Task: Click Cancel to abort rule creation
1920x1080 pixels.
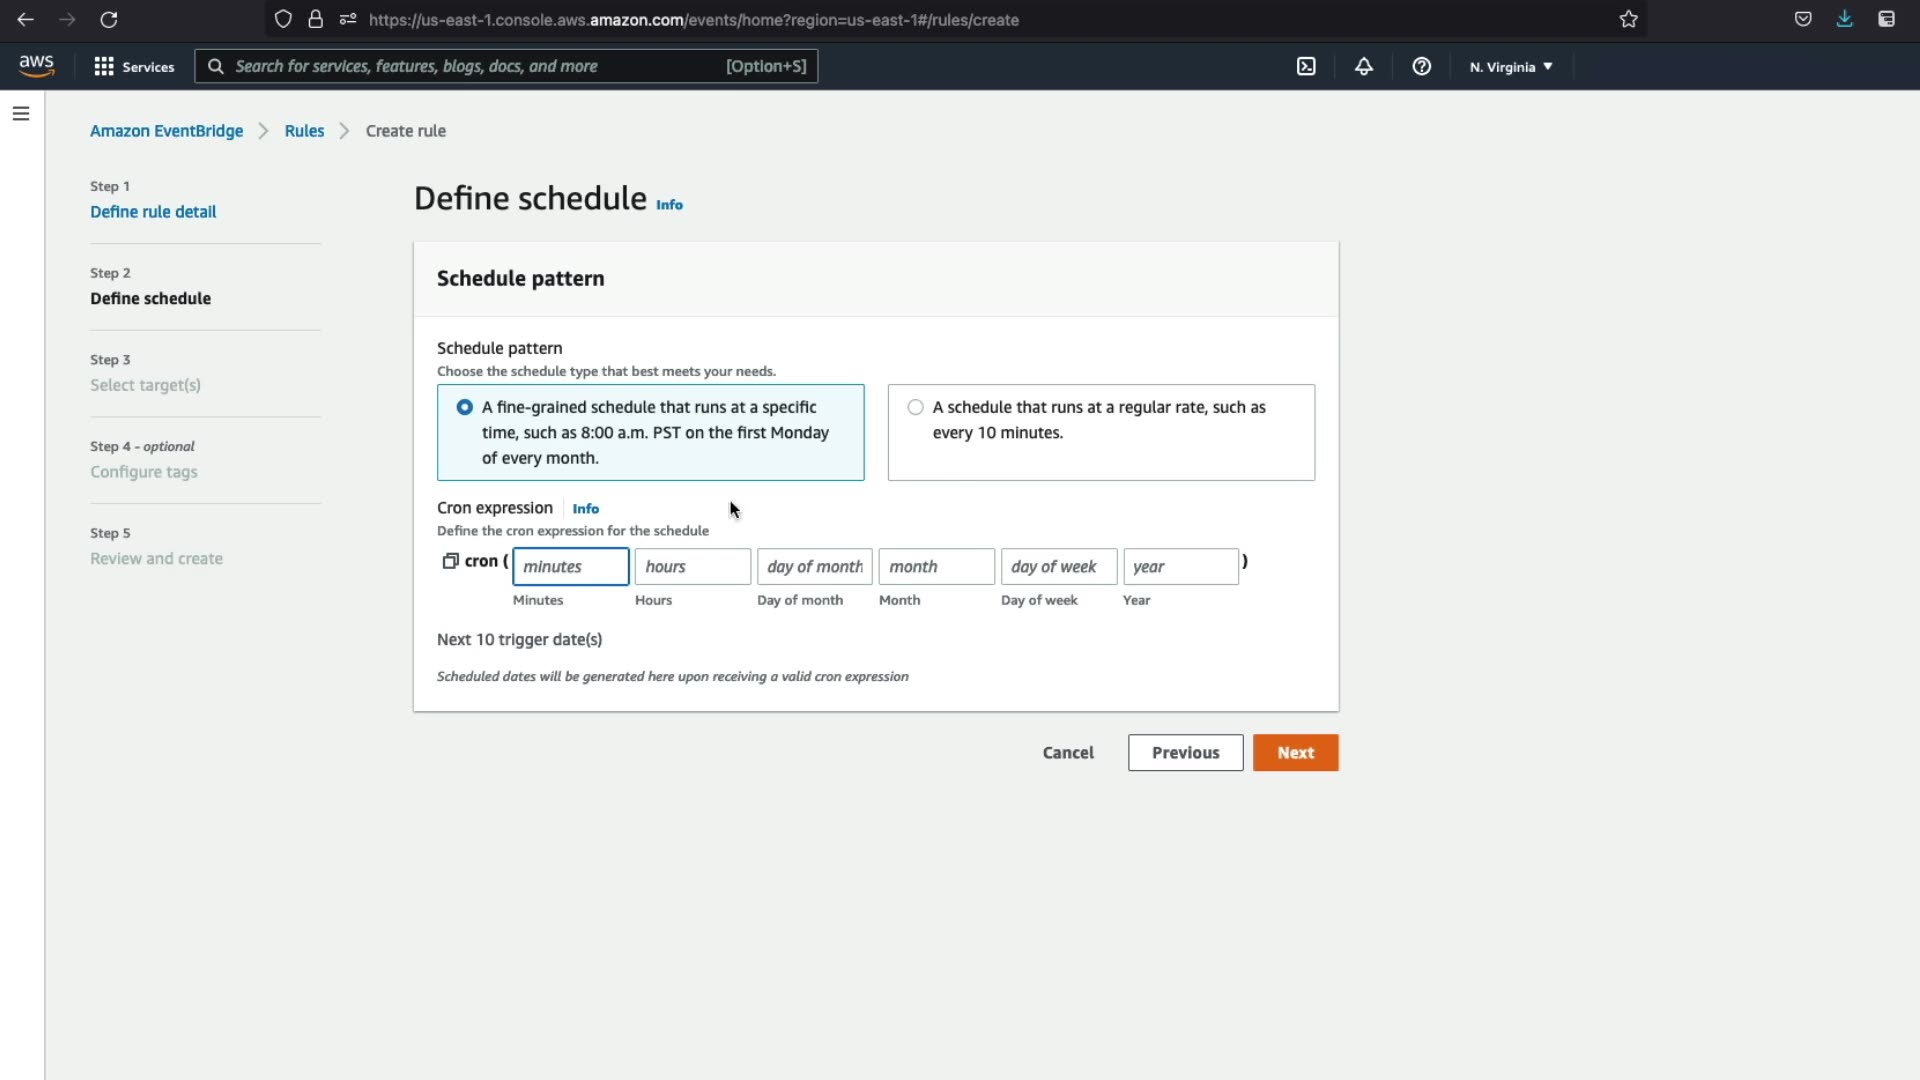Action: pos(1068,753)
